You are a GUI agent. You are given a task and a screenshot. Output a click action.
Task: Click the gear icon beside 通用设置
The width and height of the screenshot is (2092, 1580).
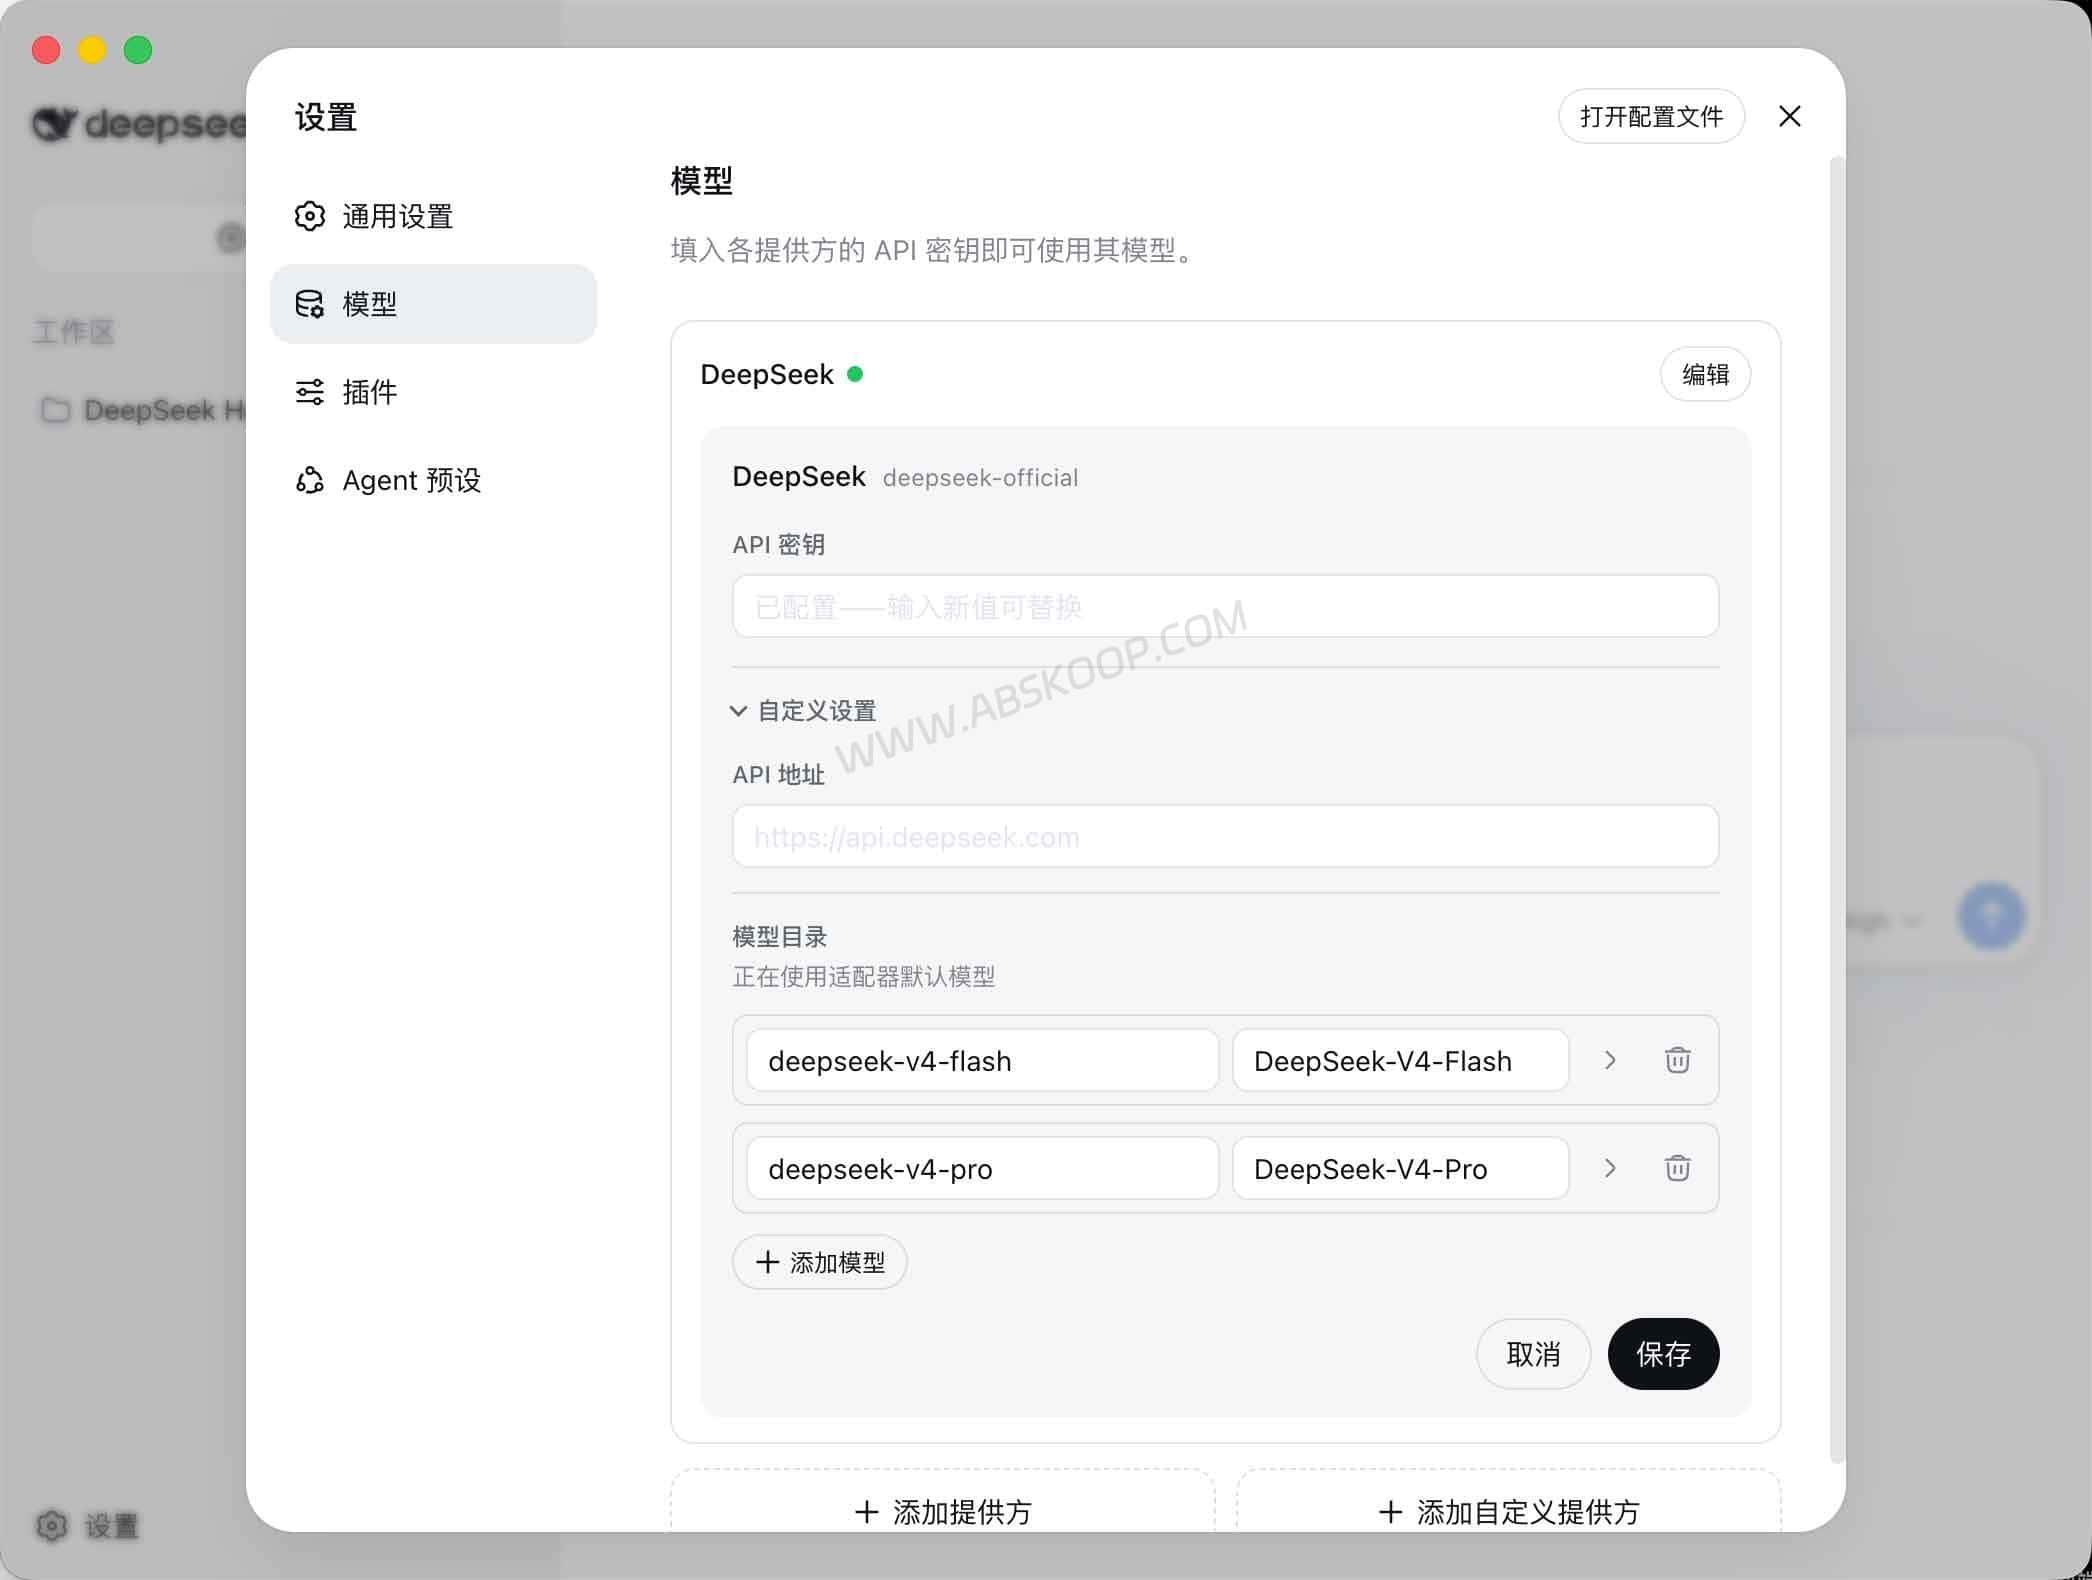[x=310, y=216]
